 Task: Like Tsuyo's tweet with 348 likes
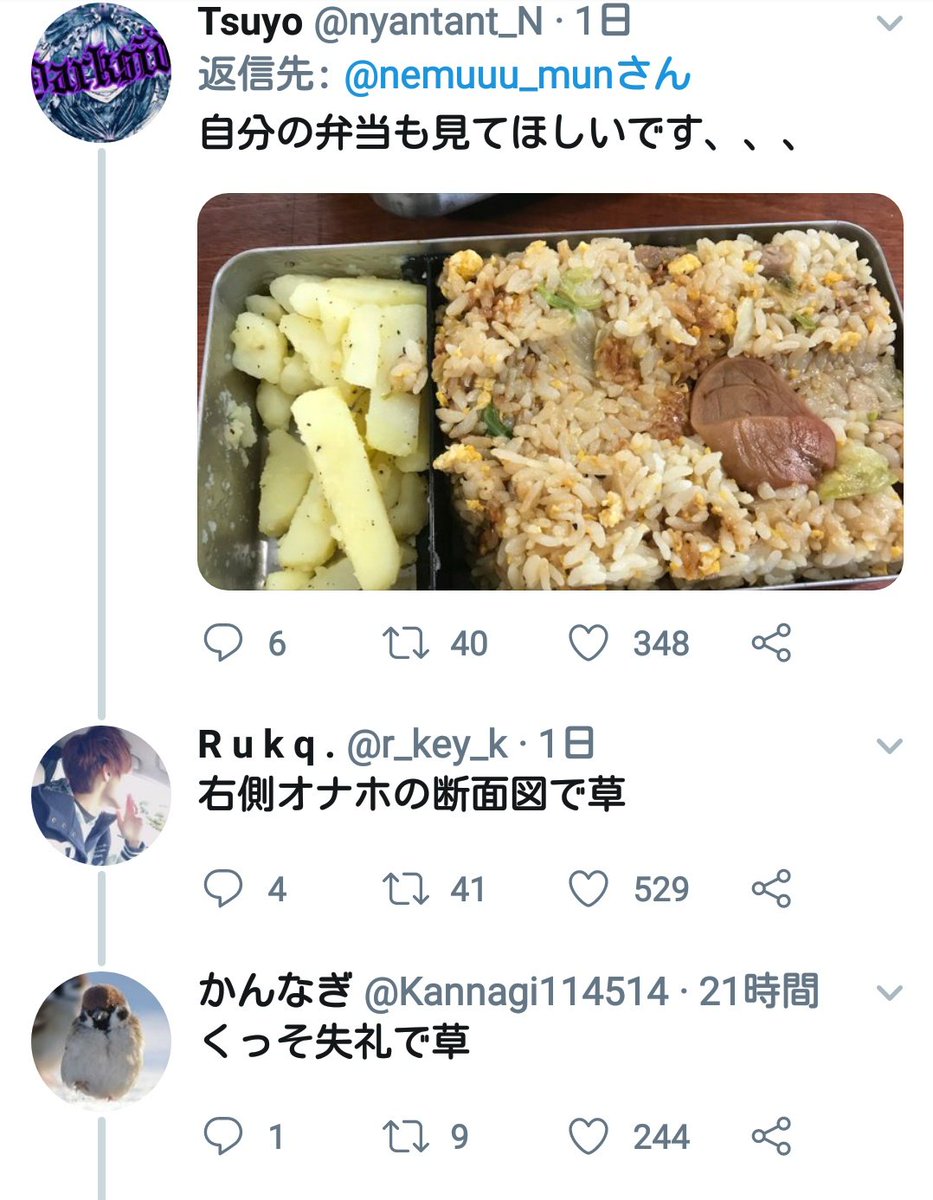pos(588,643)
